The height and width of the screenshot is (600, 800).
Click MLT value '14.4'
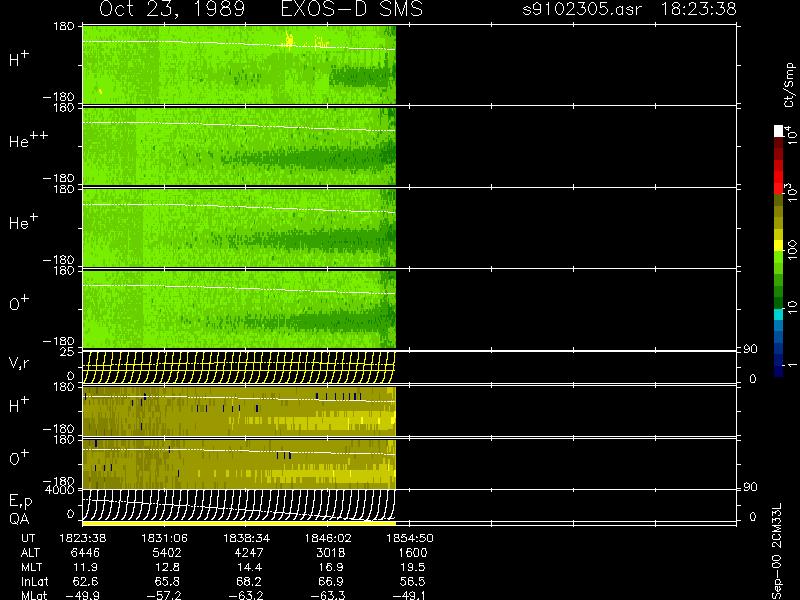pos(252,567)
